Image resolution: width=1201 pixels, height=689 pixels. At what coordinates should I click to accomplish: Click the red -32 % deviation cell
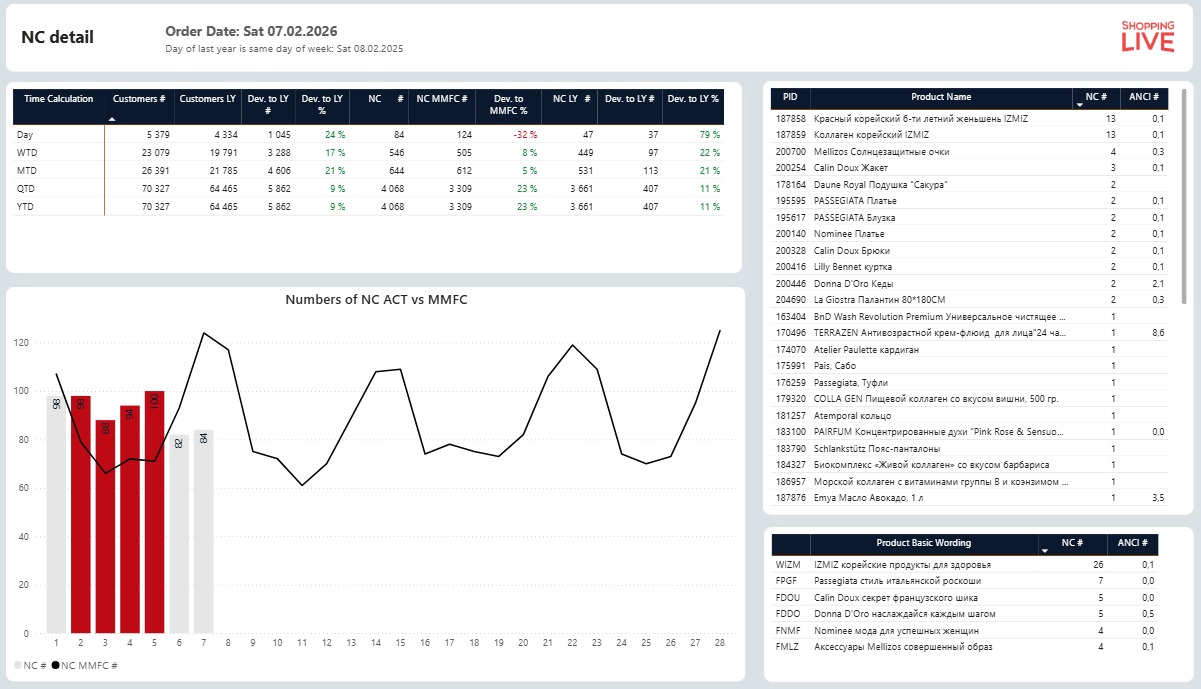[x=525, y=134]
